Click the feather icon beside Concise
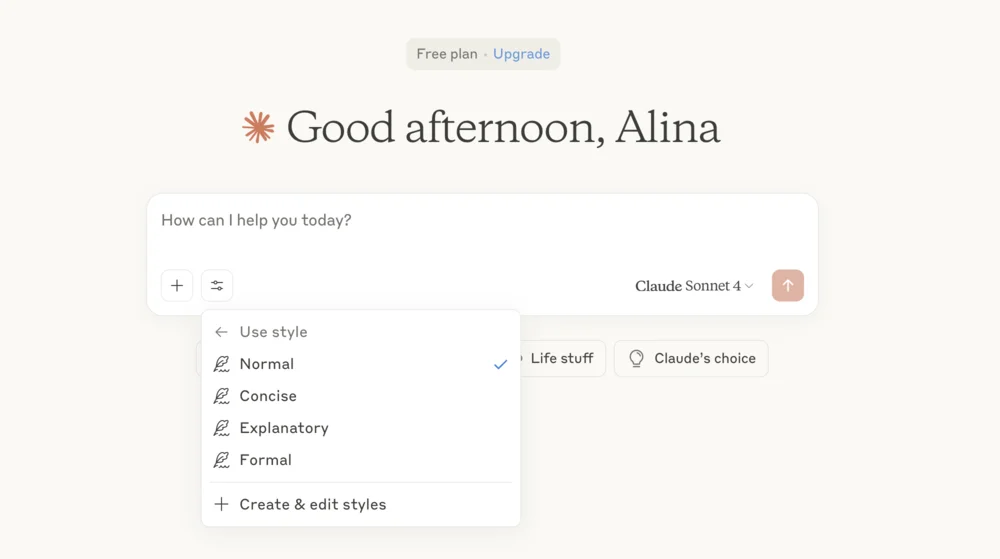Image resolution: width=1000 pixels, height=559 pixels. [222, 396]
